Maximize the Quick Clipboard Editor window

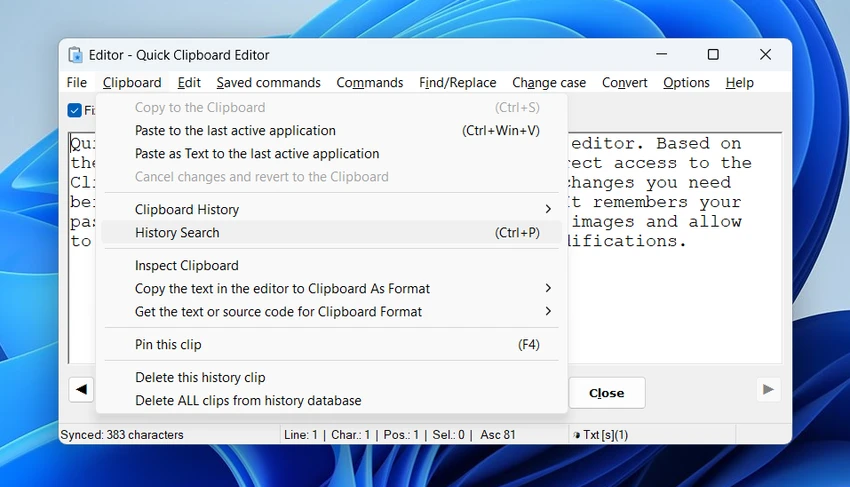click(713, 54)
